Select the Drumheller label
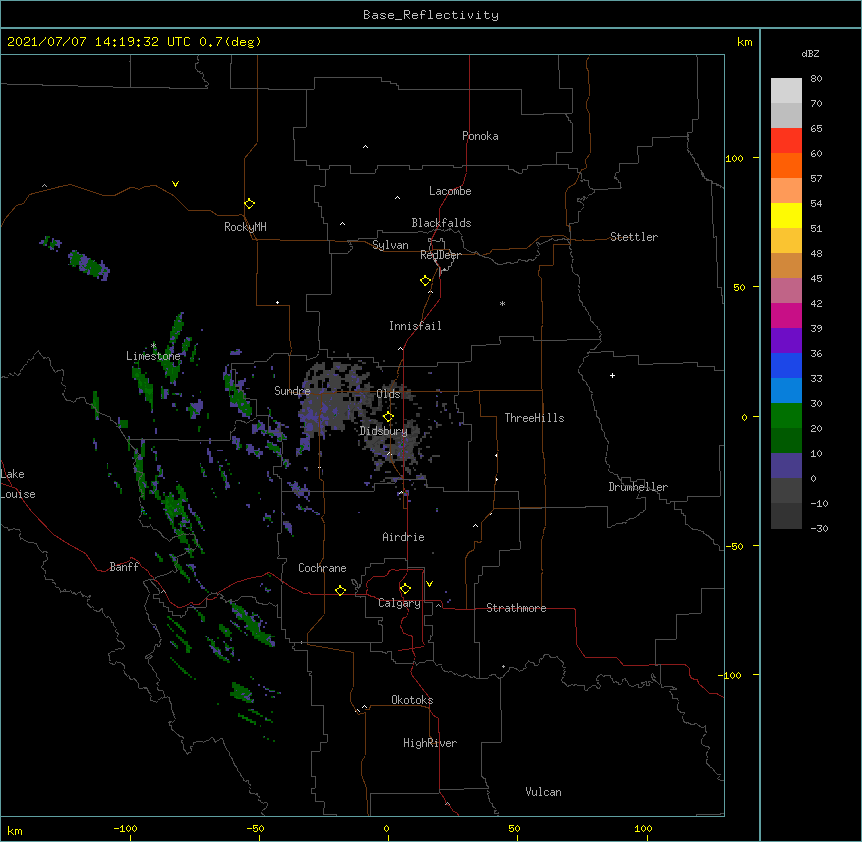The height and width of the screenshot is (842, 862). coord(638,487)
